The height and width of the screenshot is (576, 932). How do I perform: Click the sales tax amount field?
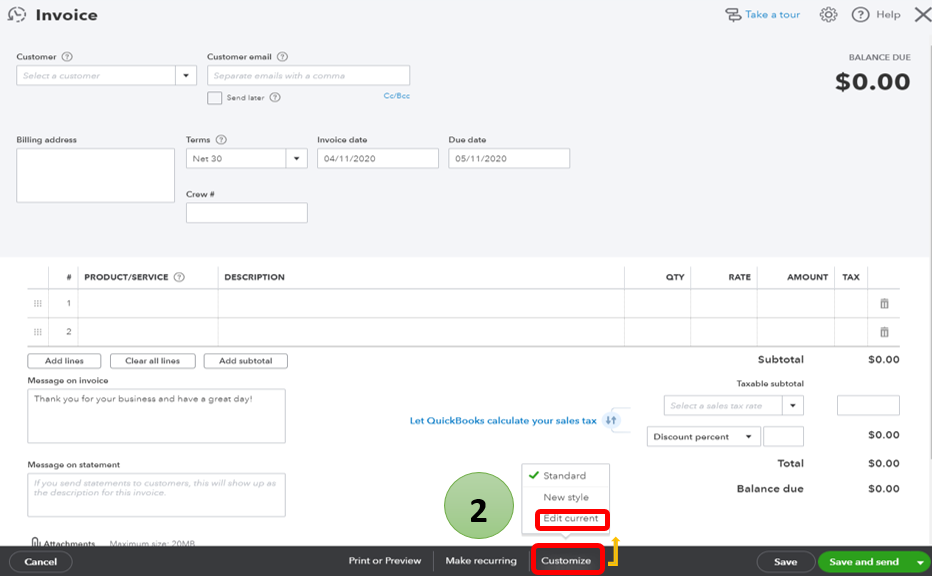[x=868, y=405]
